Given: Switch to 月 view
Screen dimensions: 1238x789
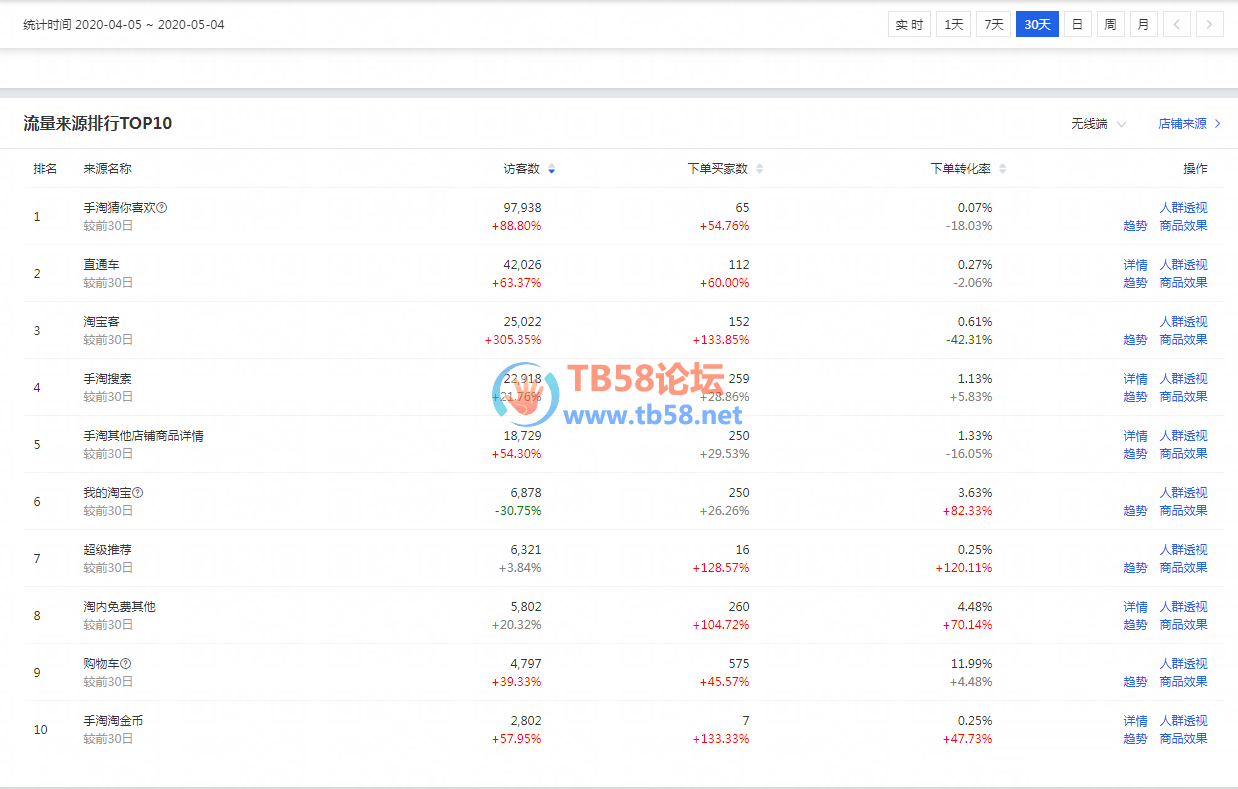Looking at the screenshot, I should click(x=1143, y=24).
